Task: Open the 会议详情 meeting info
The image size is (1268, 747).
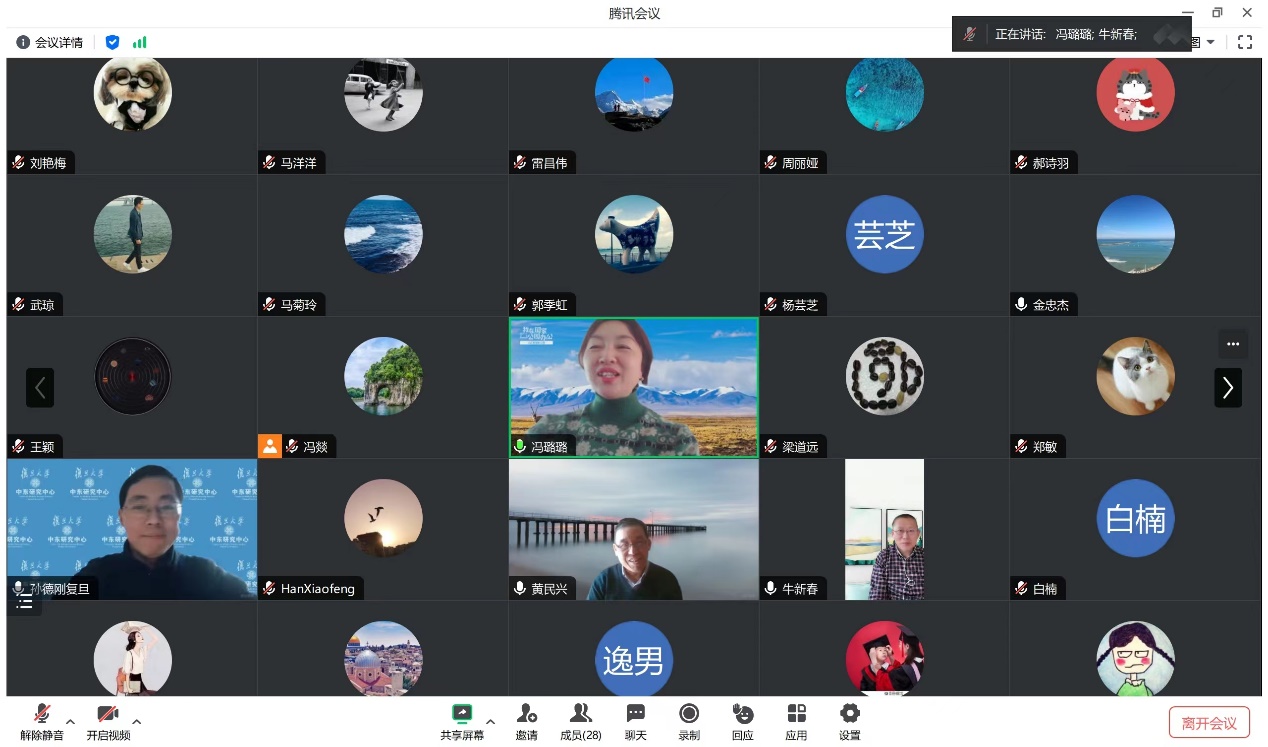Action: coord(50,42)
